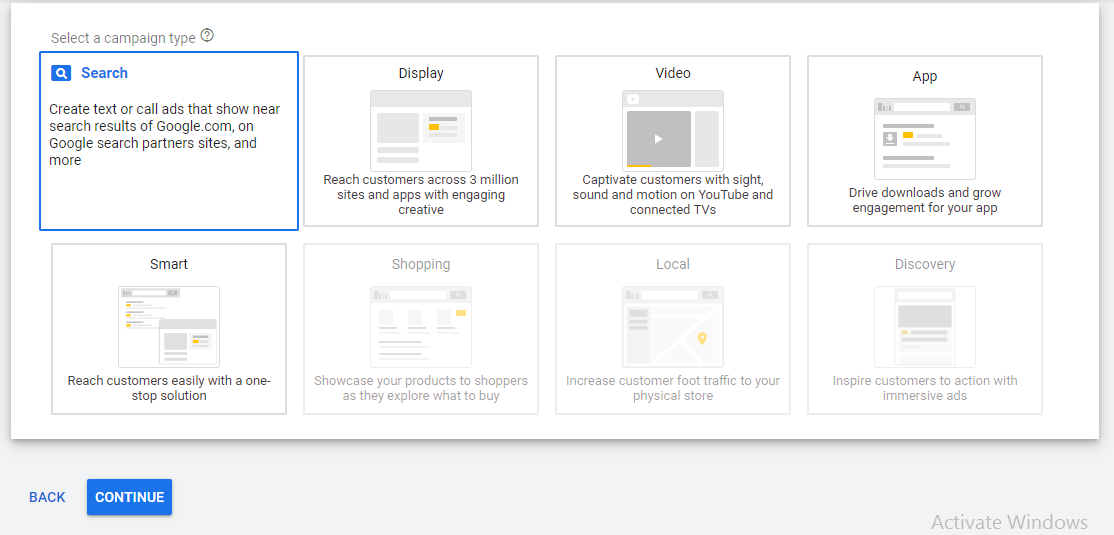Click 'Drive downloads and grow engagement' text
Screen dimensions: 1114x535
(x=925, y=200)
